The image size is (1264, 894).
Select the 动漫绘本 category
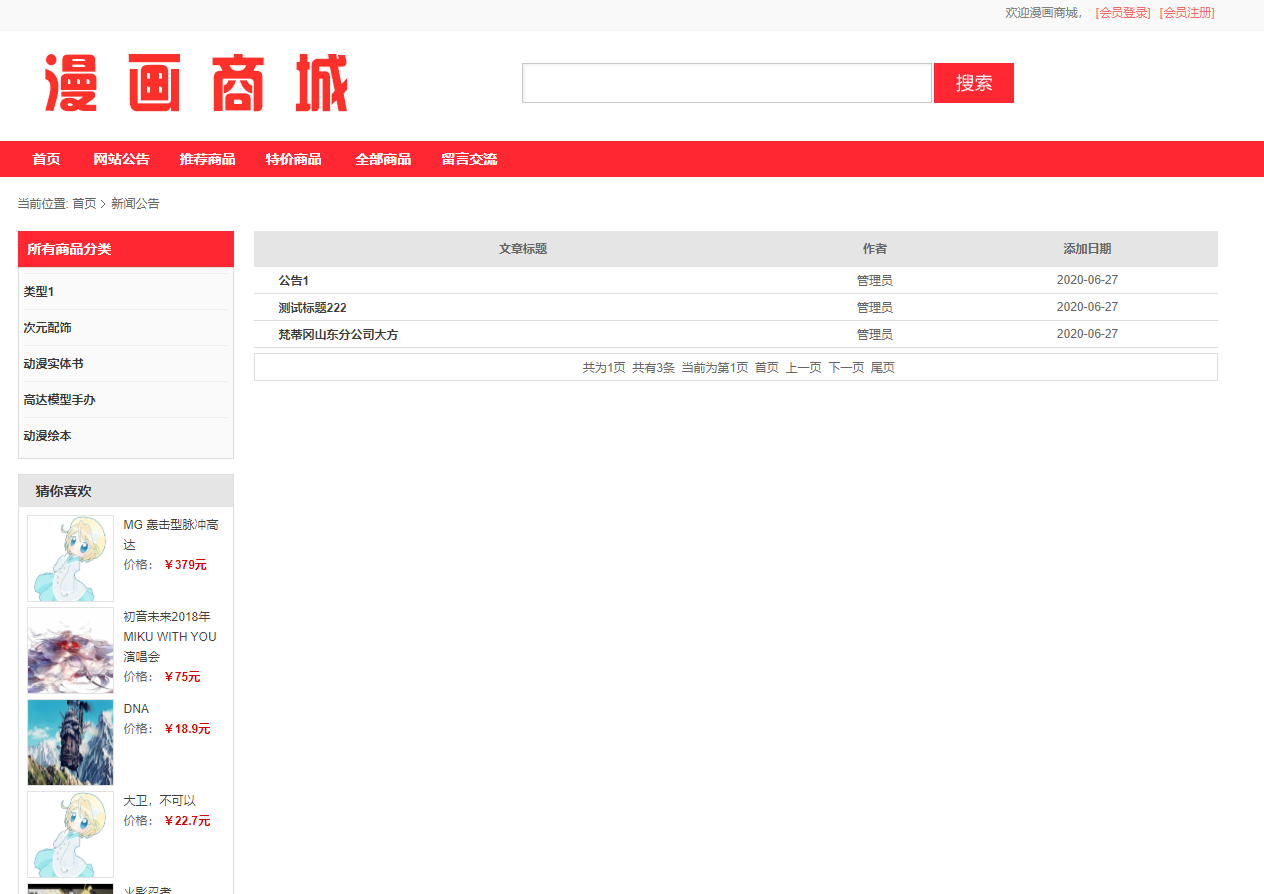pyautogui.click(x=47, y=436)
